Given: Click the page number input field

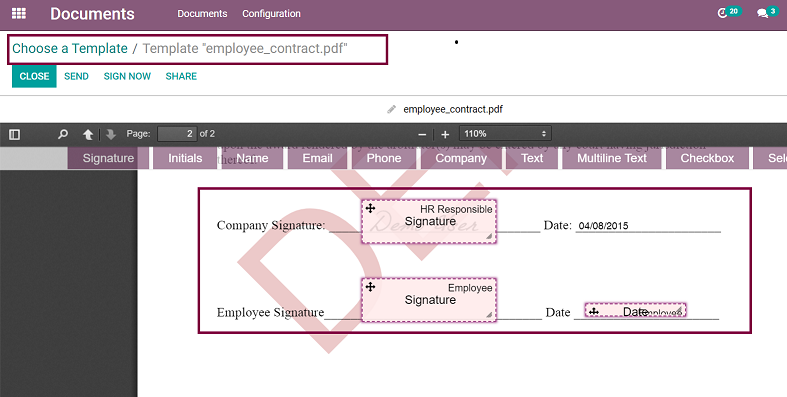Looking at the screenshot, I should (177, 134).
